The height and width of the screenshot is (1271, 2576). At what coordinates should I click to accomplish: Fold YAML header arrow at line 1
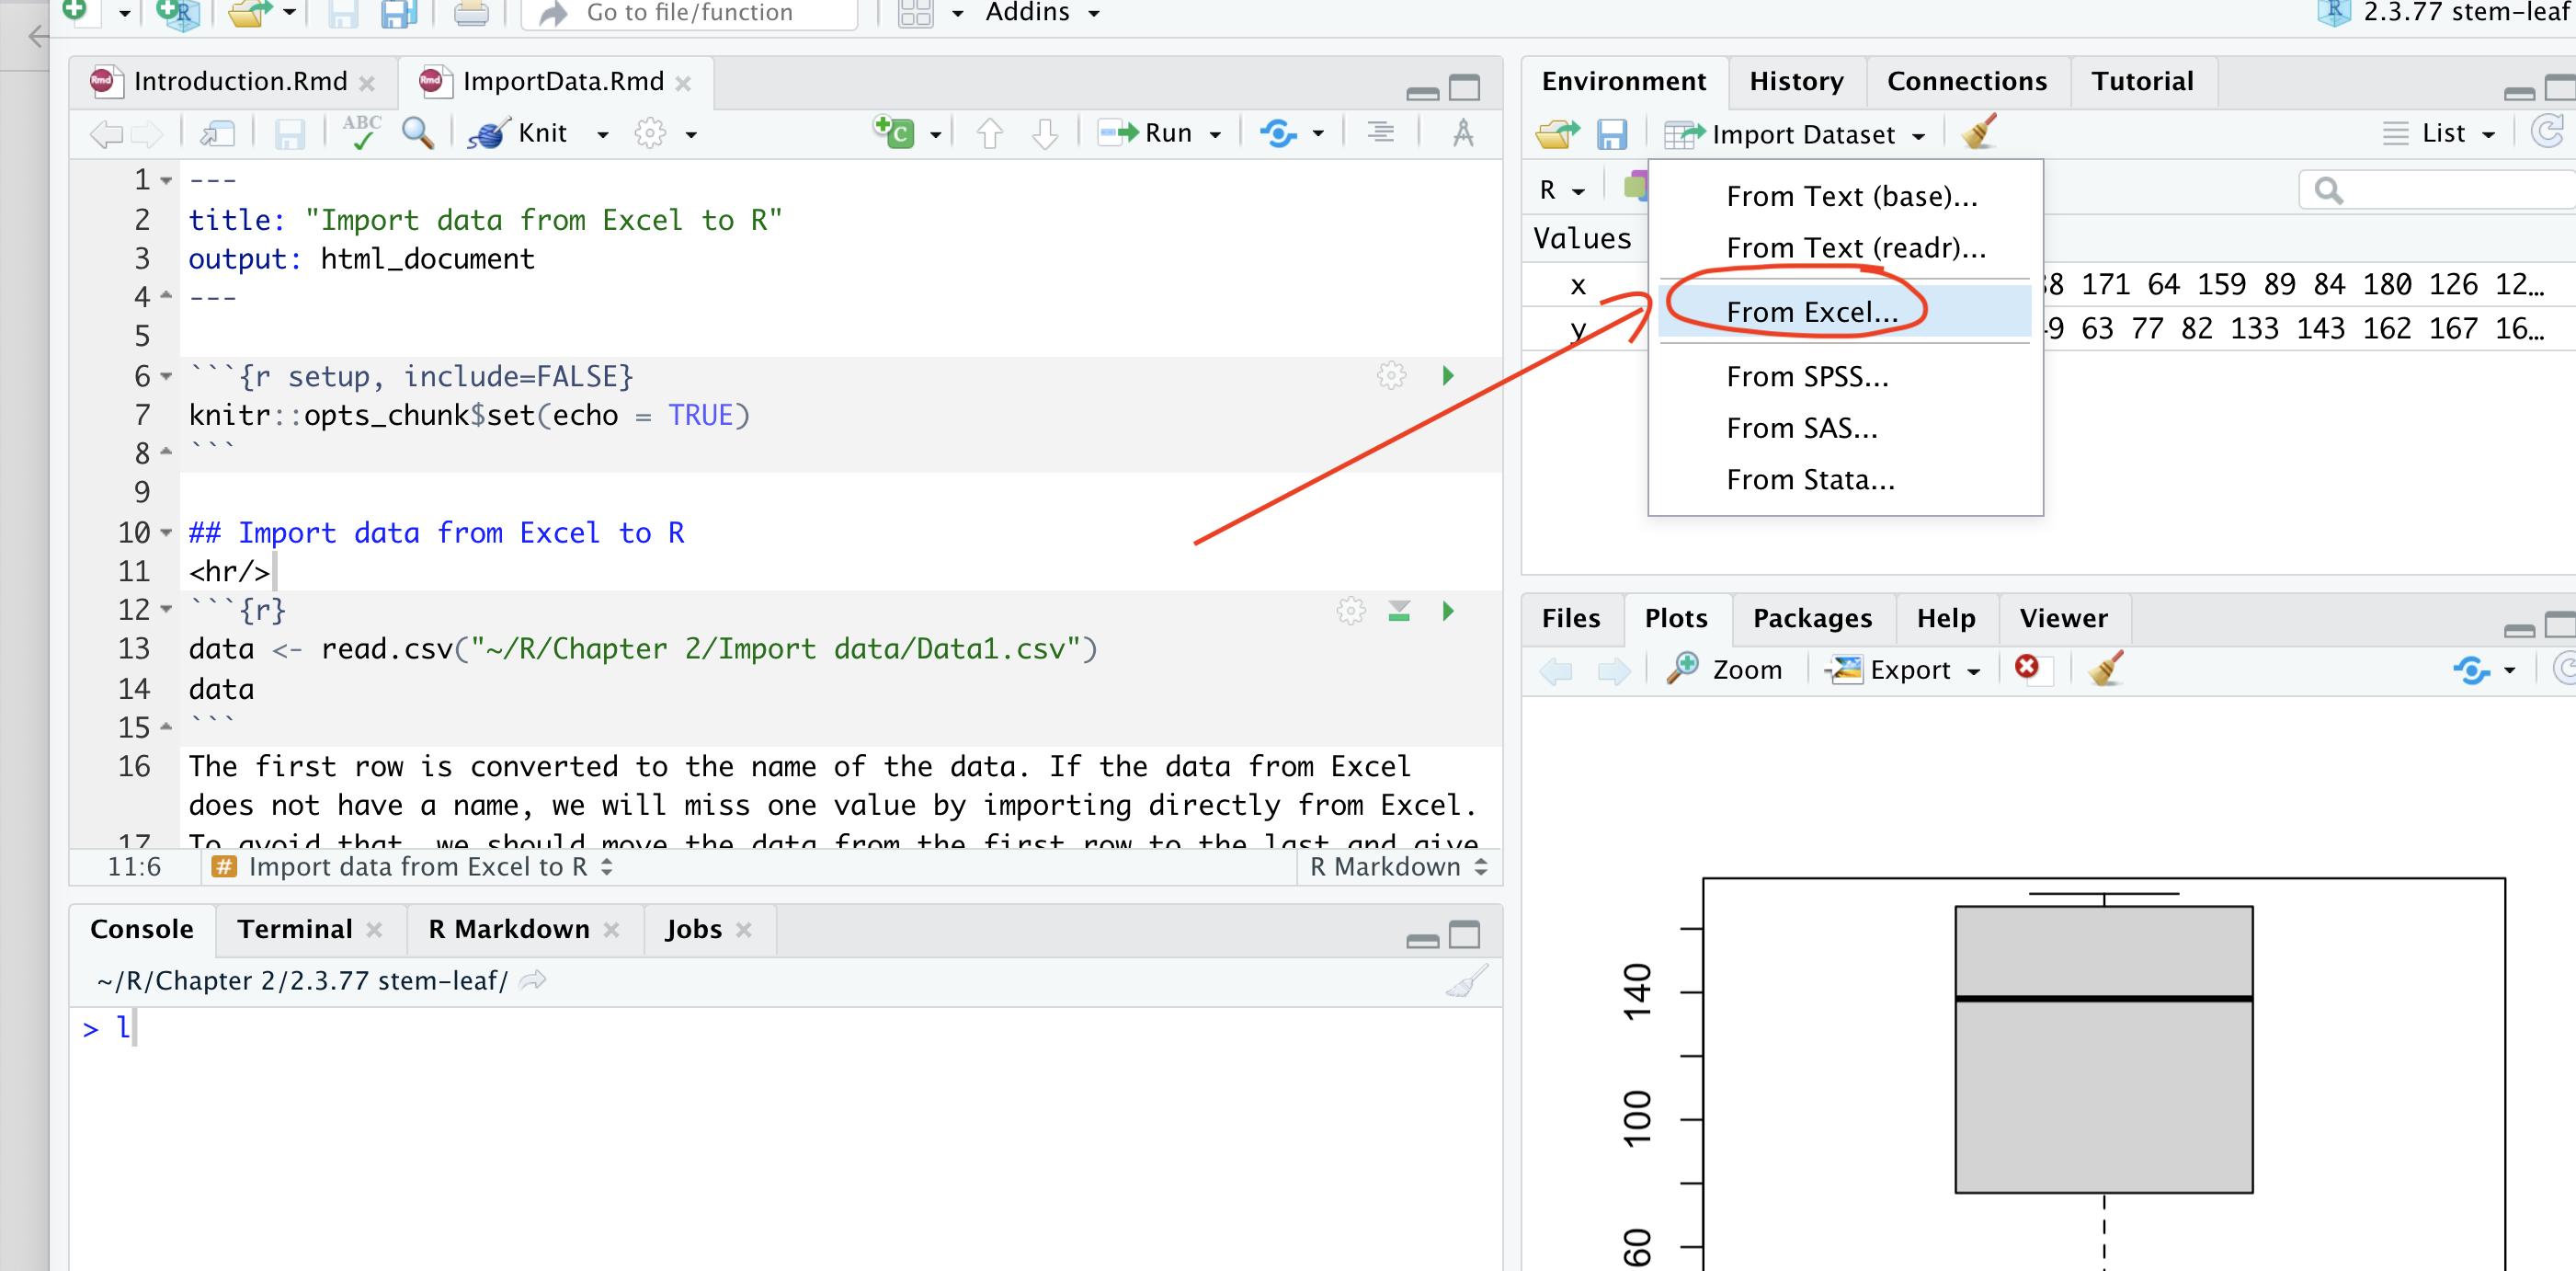pos(167,181)
